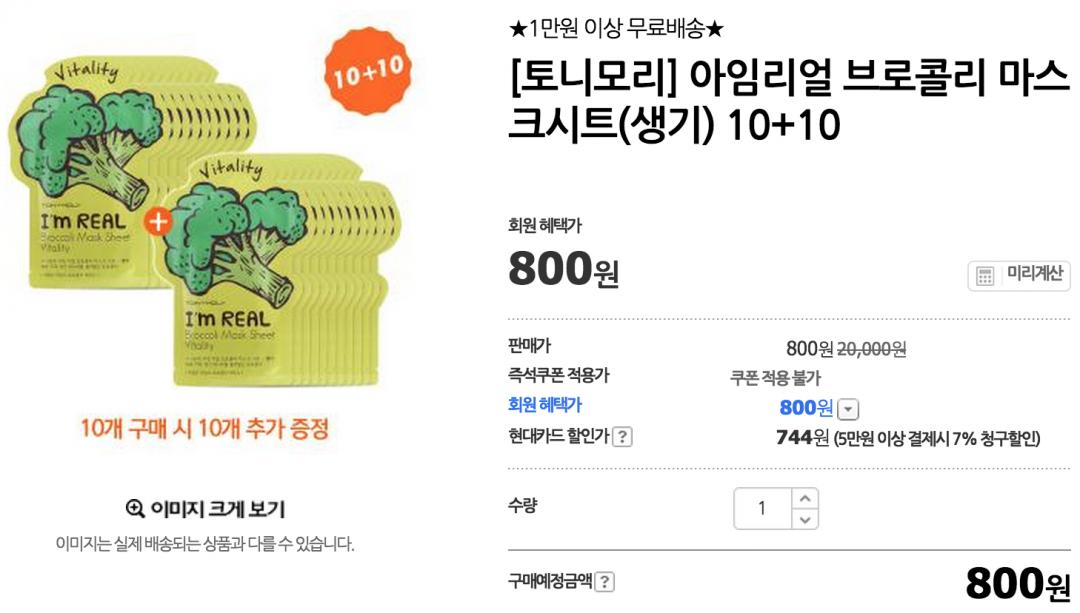Click the question mark beside 현대카드 할인가

click(x=622, y=437)
